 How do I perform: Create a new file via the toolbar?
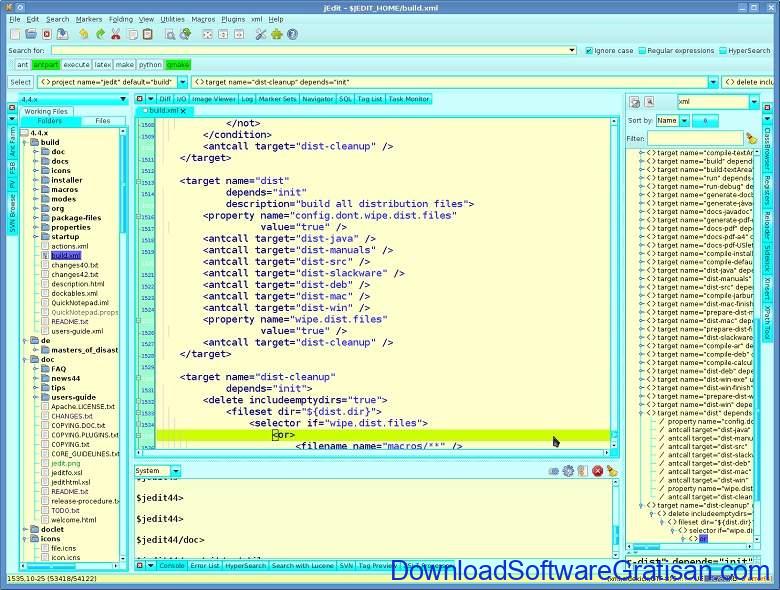click(x=15, y=34)
